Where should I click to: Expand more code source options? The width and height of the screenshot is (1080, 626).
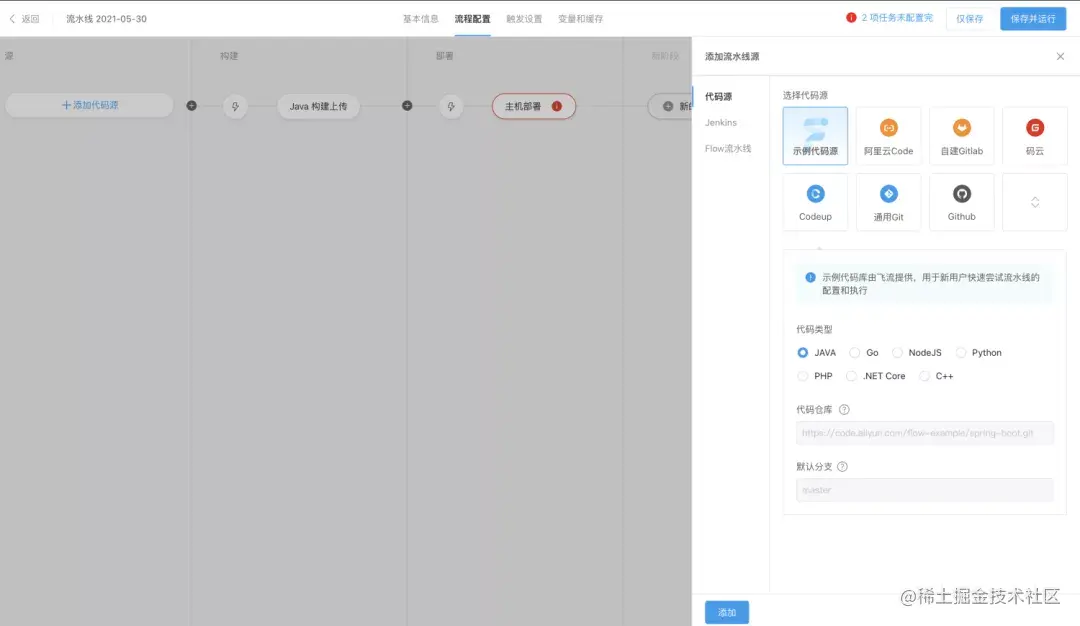tap(1035, 202)
